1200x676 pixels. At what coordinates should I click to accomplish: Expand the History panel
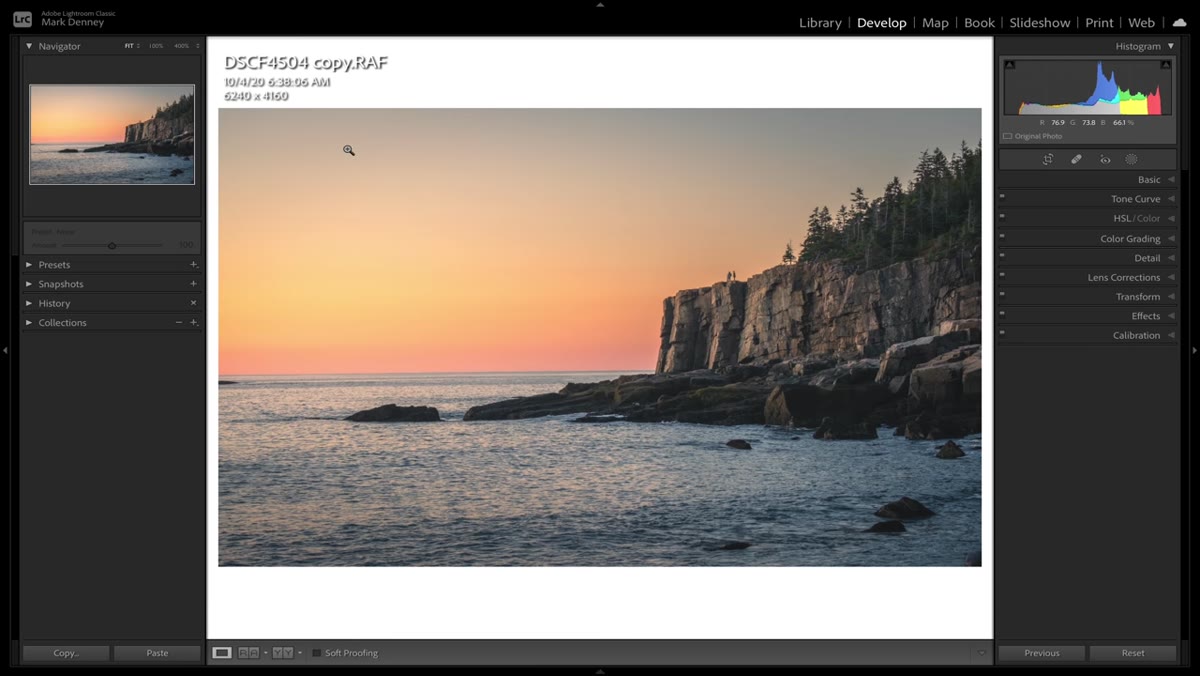coord(29,303)
